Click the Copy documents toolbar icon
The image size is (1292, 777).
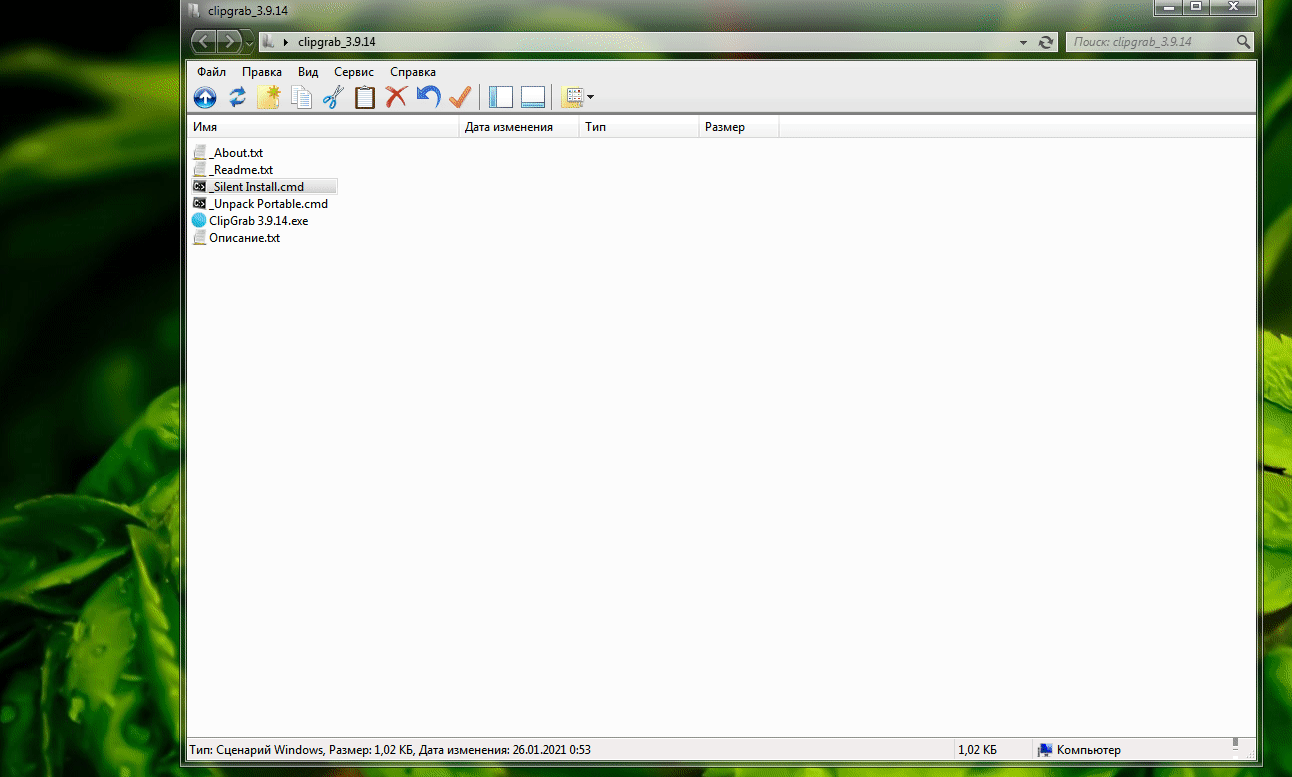pos(301,97)
